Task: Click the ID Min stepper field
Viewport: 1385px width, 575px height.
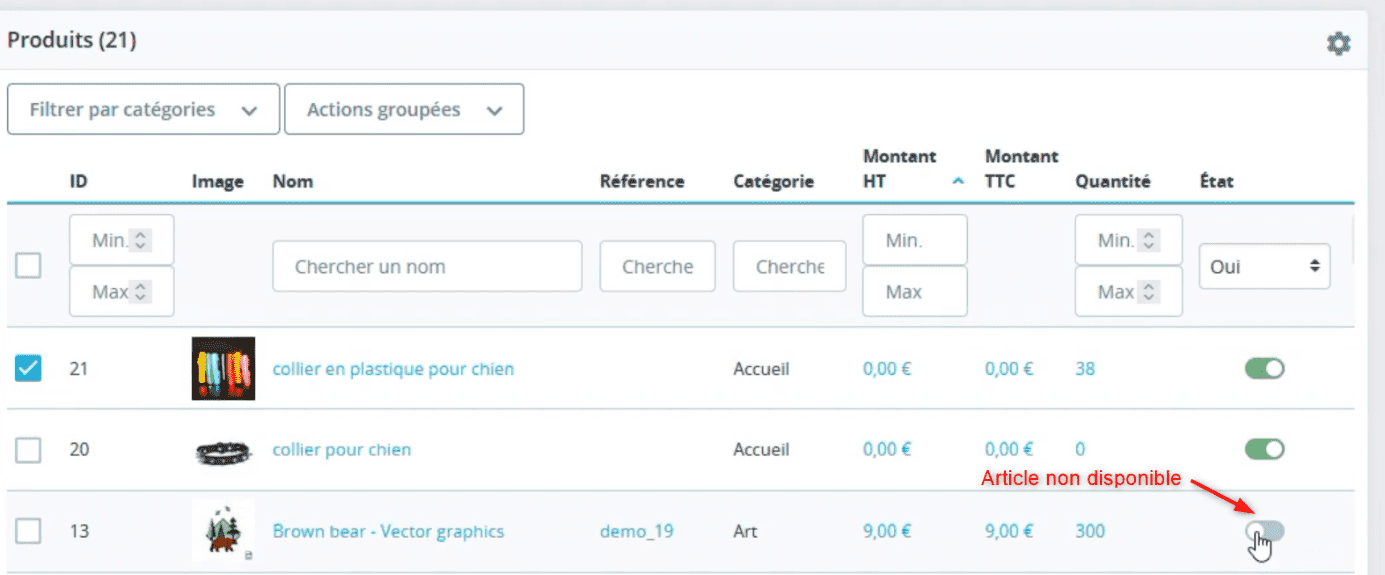Action: coord(122,240)
